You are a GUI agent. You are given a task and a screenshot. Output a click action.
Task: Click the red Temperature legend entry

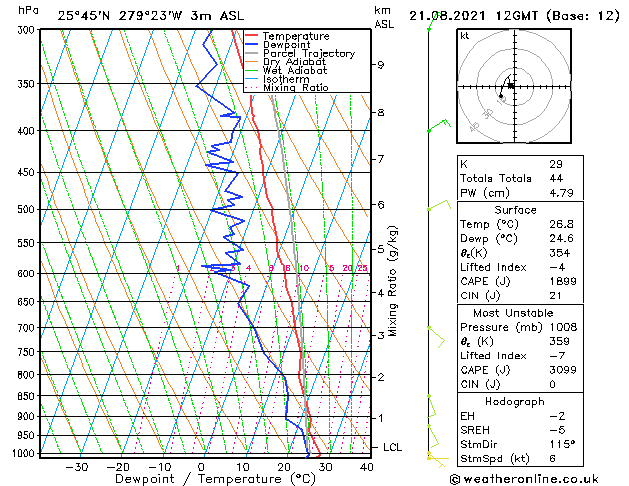(297, 36)
